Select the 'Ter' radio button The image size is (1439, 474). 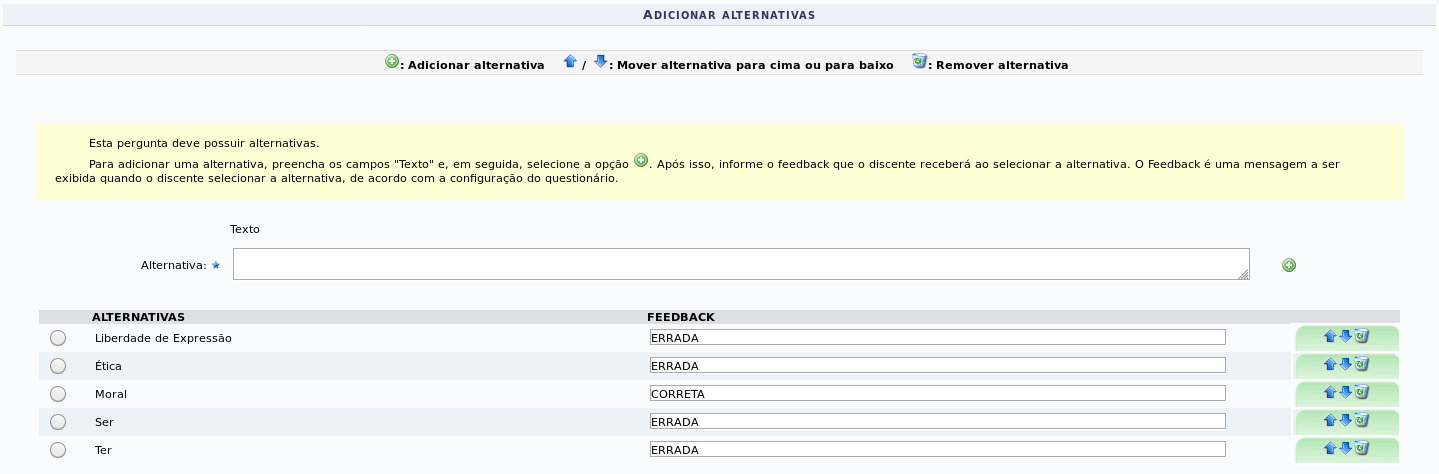click(58, 450)
